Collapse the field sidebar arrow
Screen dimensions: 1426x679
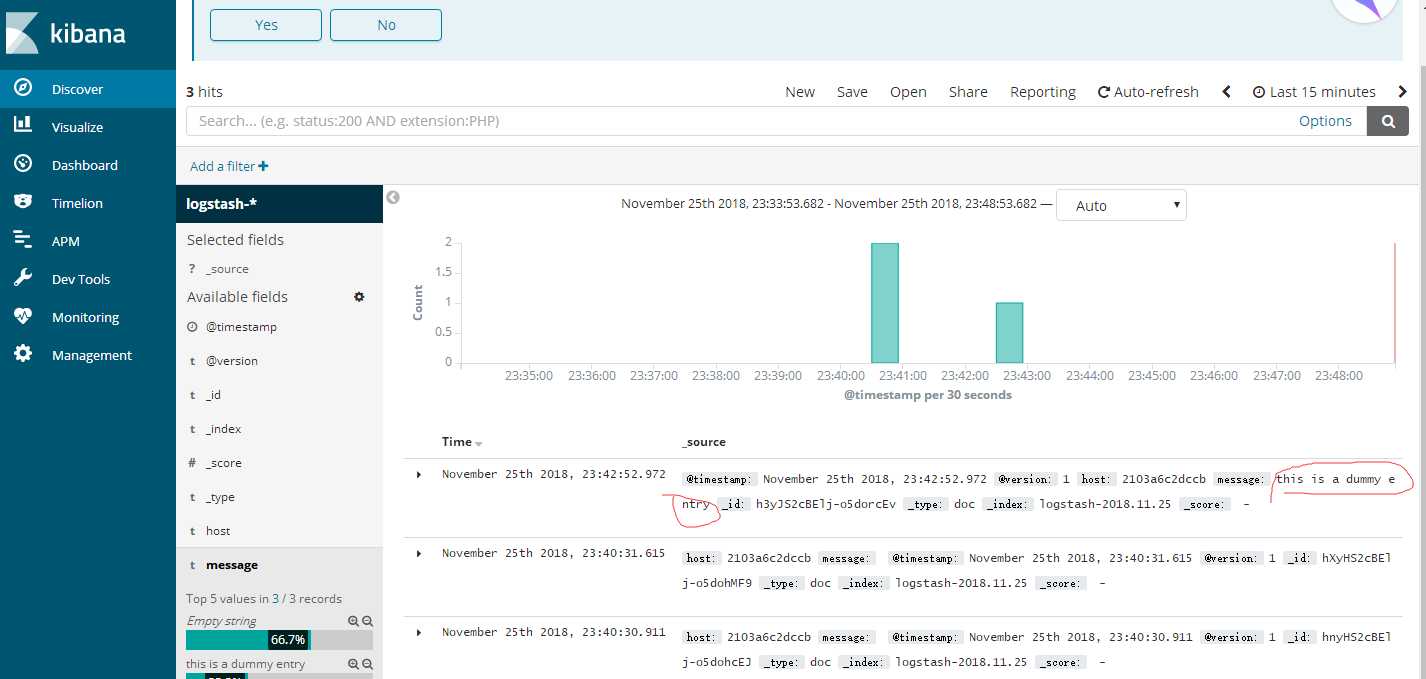(x=393, y=197)
